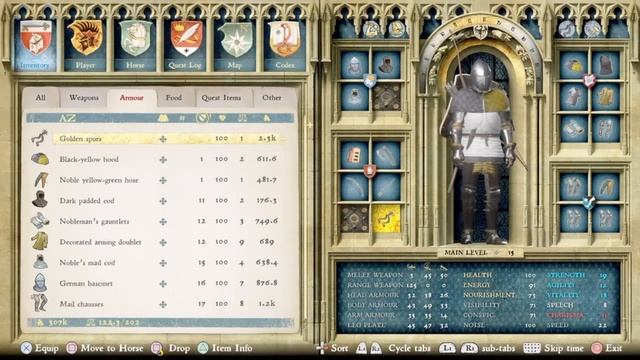The height and width of the screenshot is (360, 640).
Task: Switch to the Food filter
Action: tap(173, 98)
